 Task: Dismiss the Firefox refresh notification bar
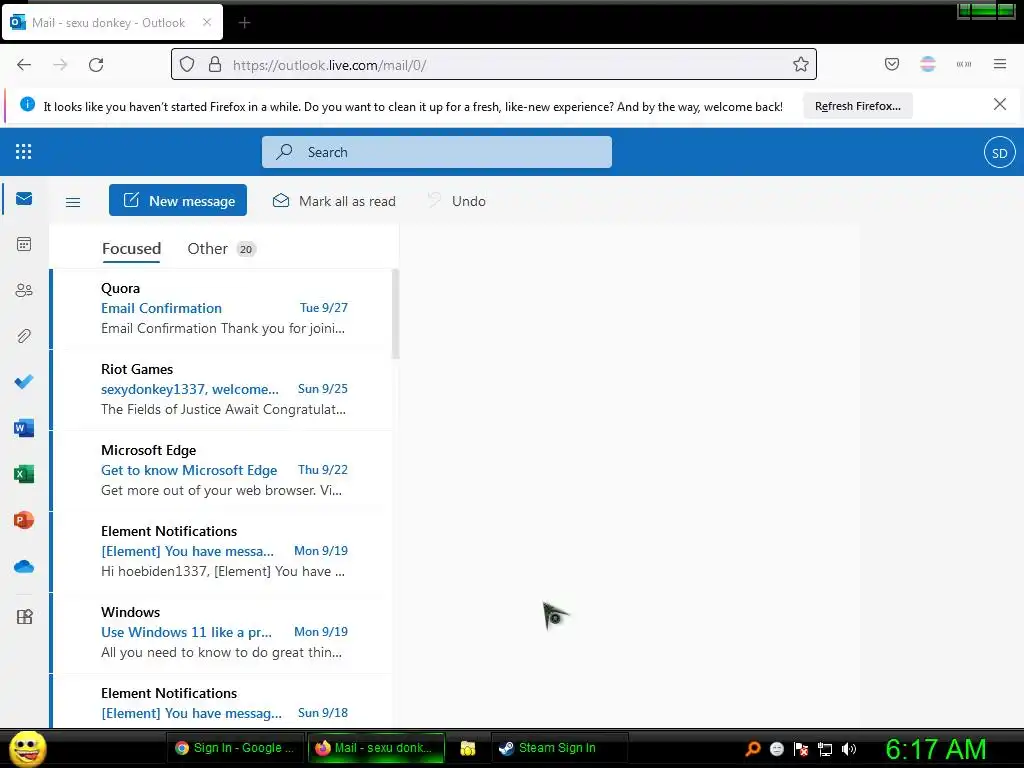(x=1000, y=104)
